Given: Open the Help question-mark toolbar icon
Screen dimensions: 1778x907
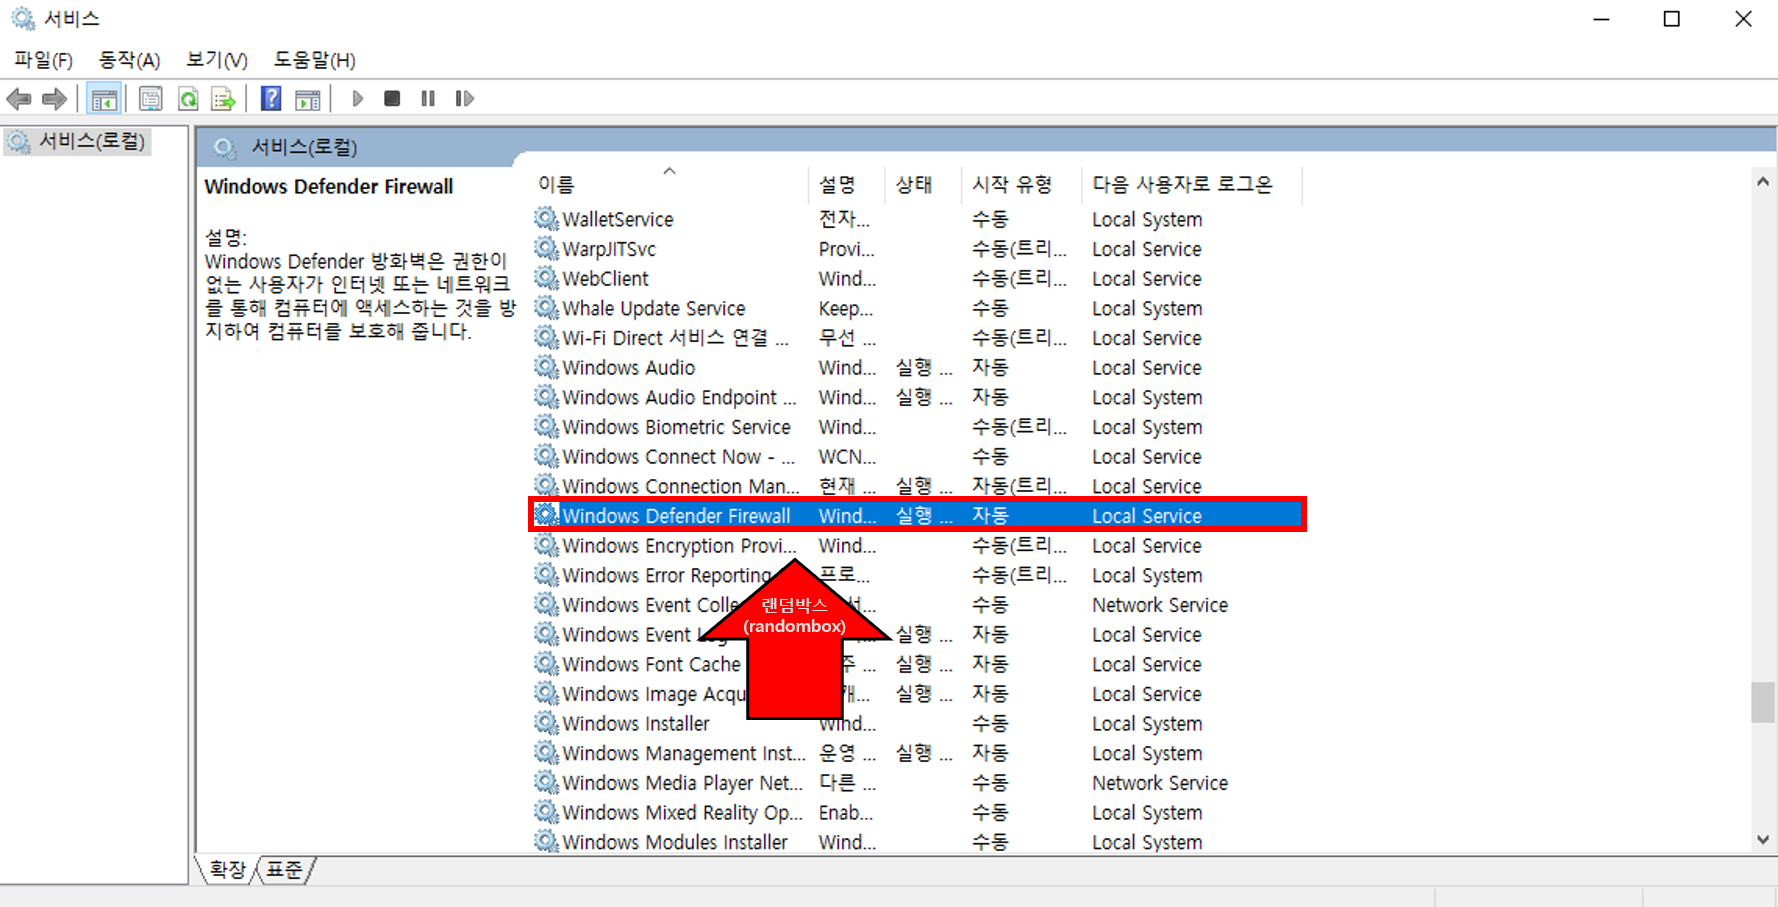Looking at the screenshot, I should tap(271, 99).
